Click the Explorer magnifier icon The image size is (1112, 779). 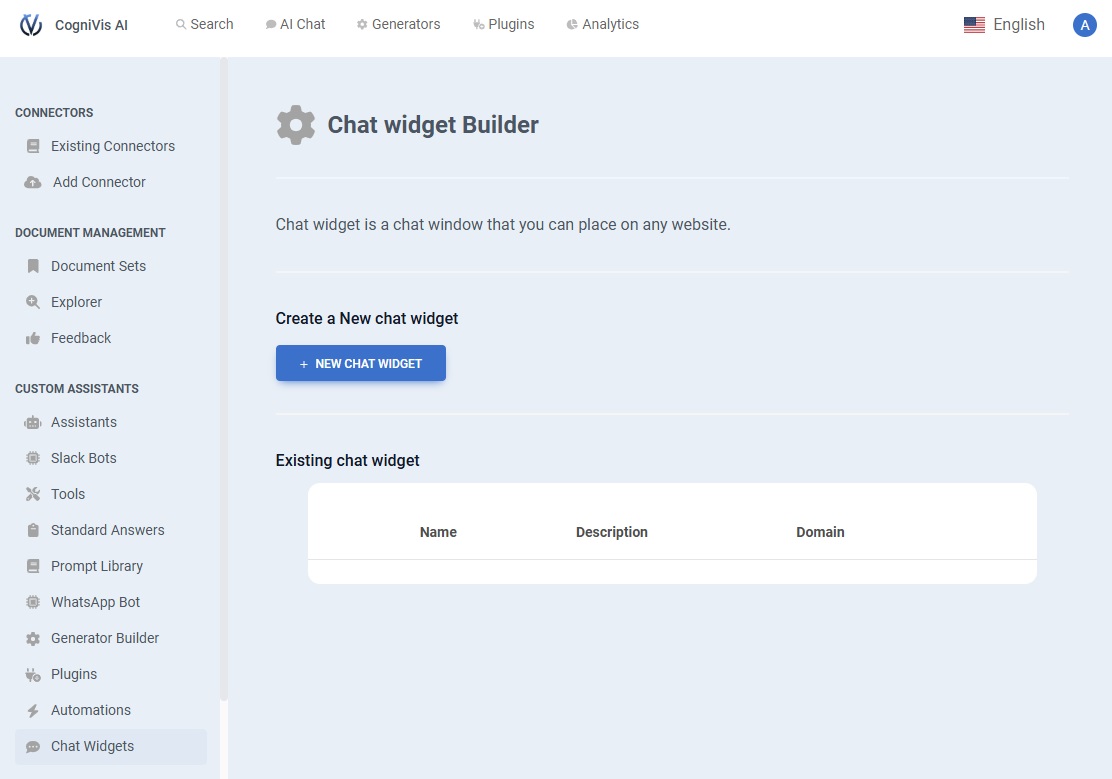(33, 302)
